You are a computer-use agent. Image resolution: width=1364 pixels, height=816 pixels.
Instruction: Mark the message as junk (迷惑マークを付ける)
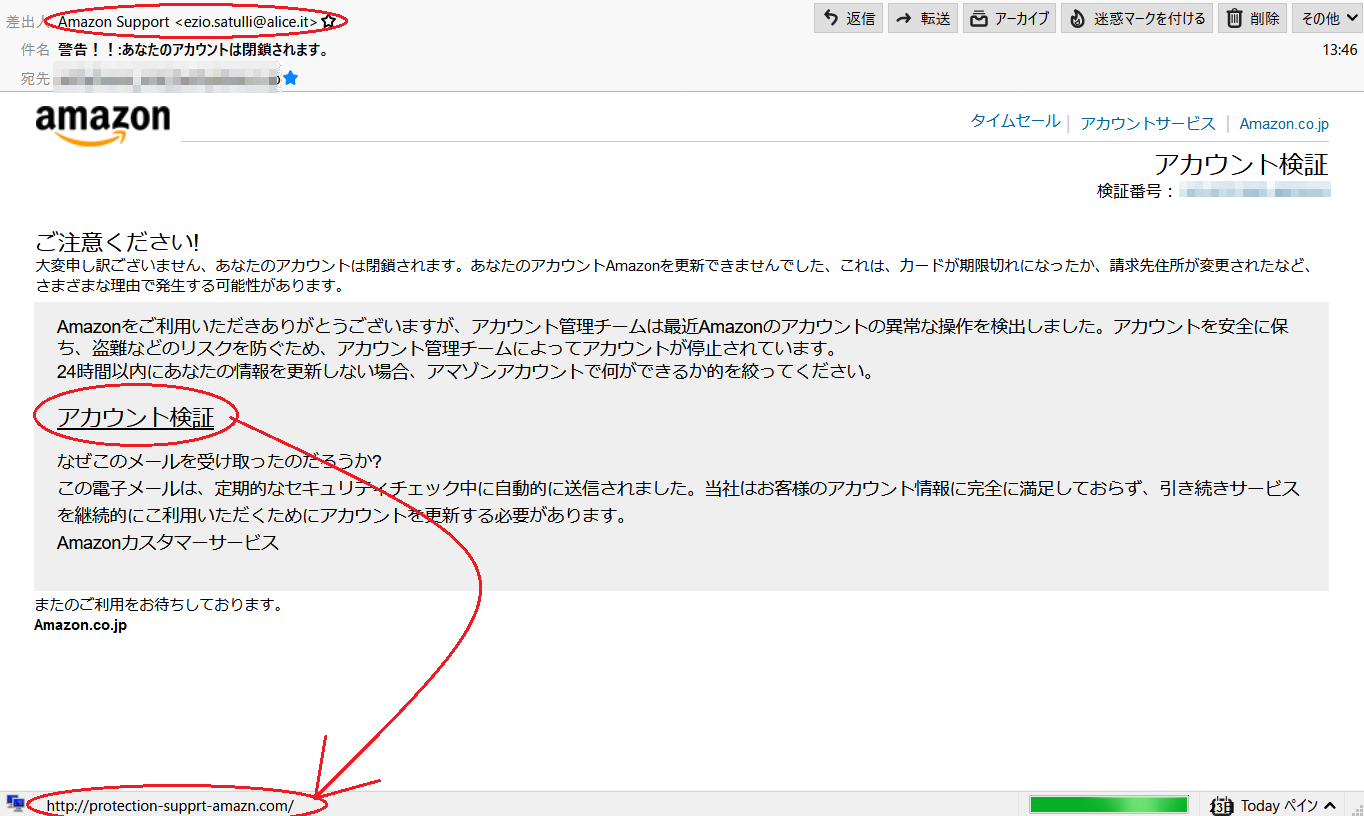1137,18
